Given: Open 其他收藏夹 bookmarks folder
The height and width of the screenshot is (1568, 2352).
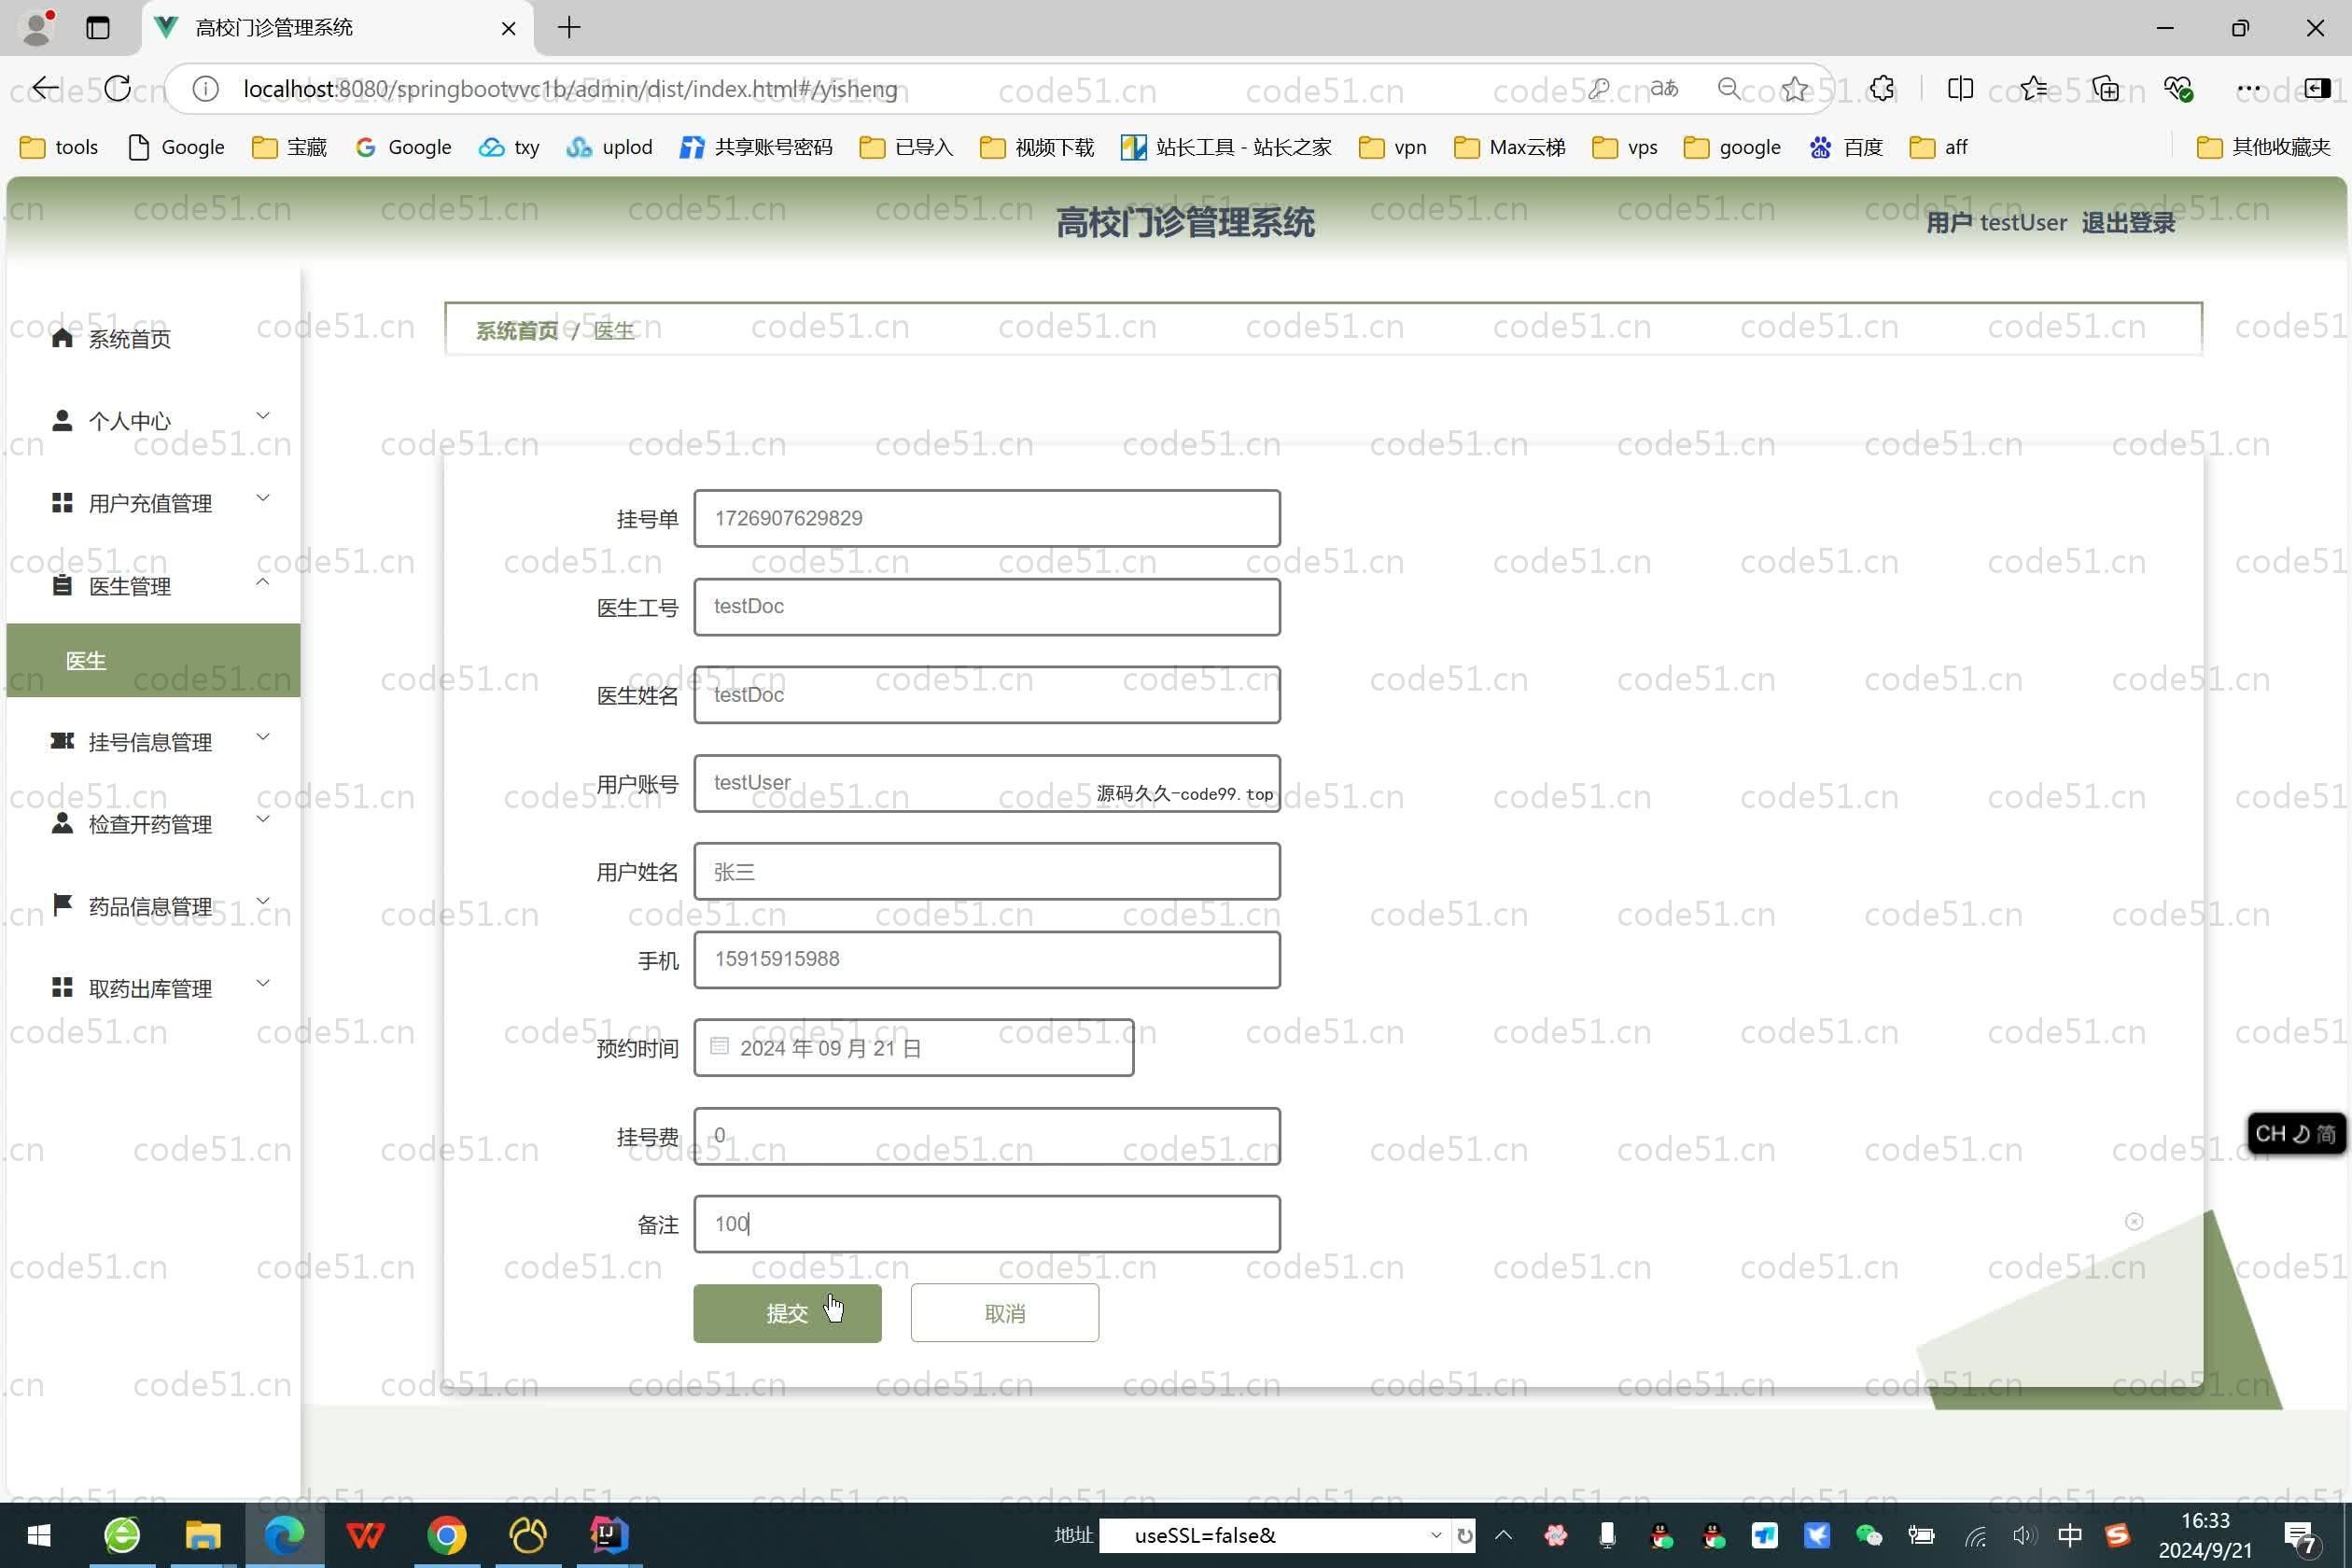Looking at the screenshot, I should click(2264, 147).
